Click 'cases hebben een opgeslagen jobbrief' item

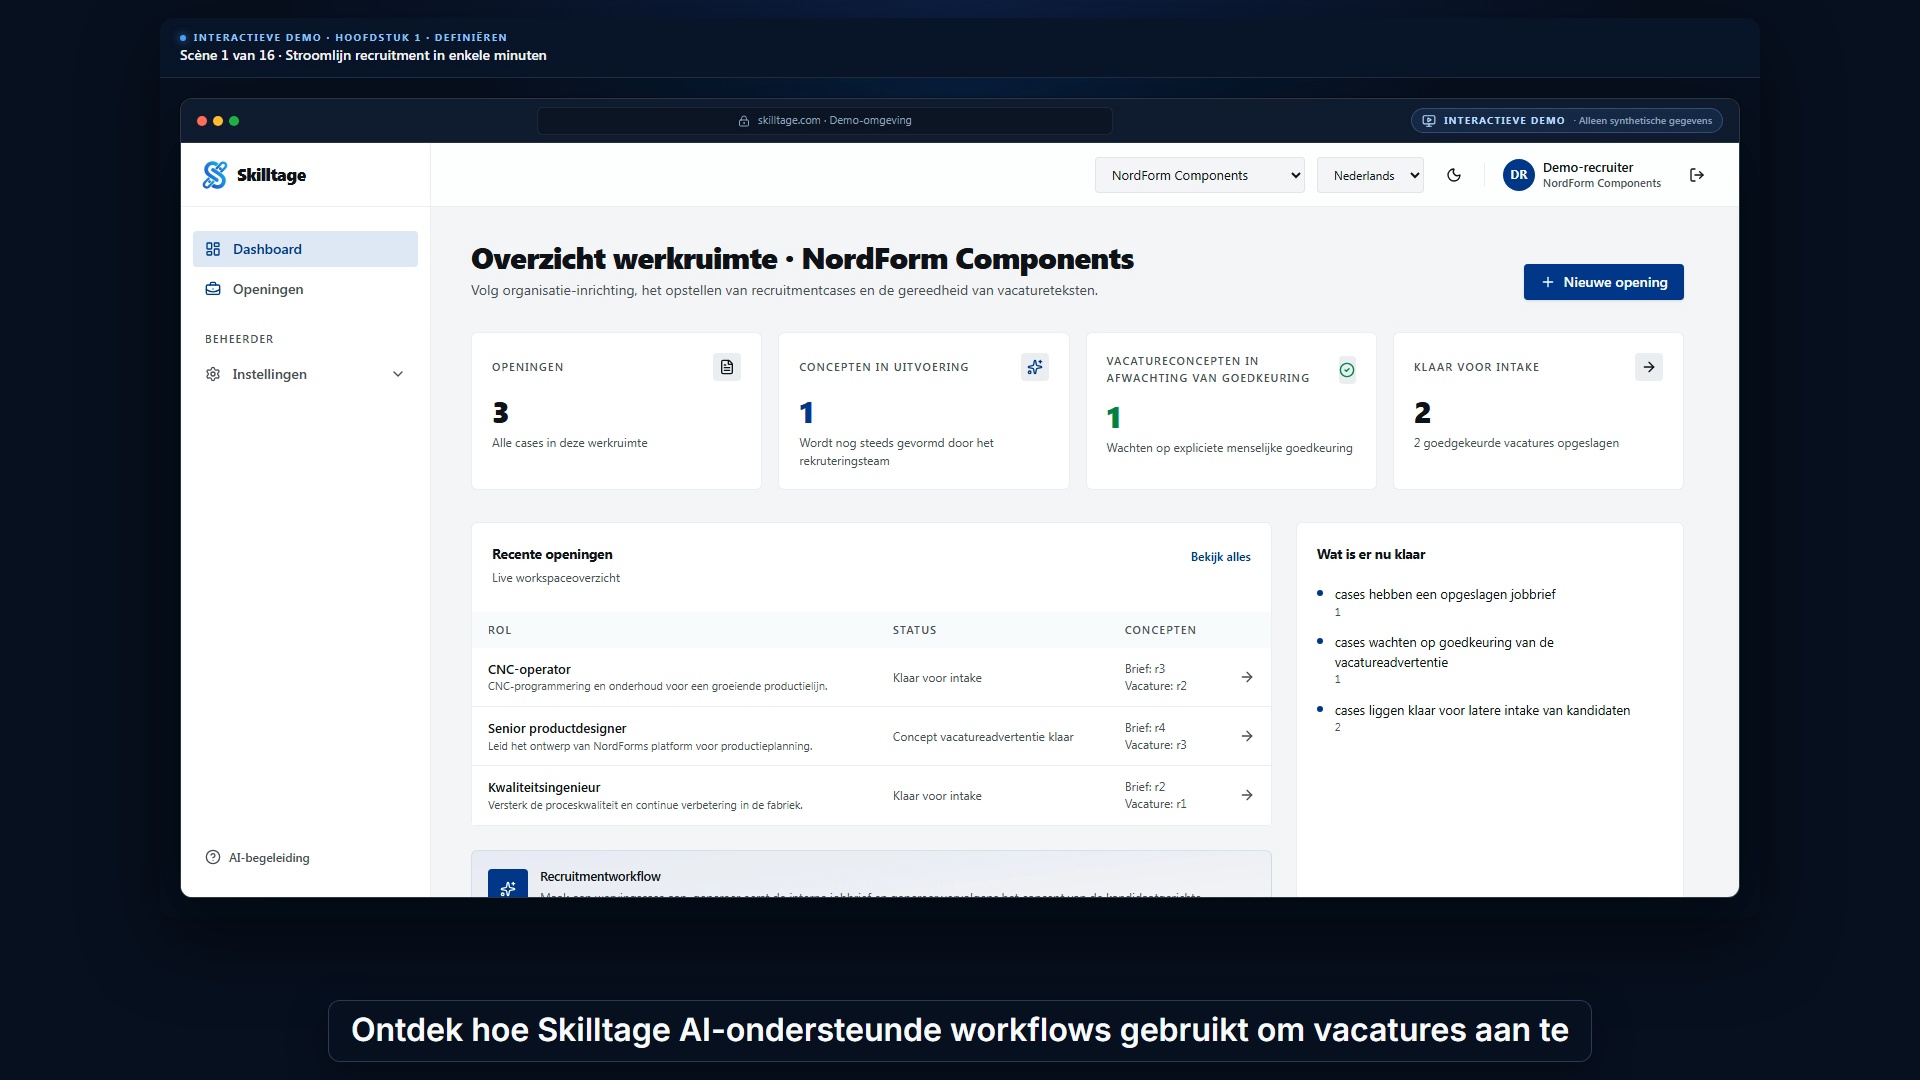coord(1445,594)
